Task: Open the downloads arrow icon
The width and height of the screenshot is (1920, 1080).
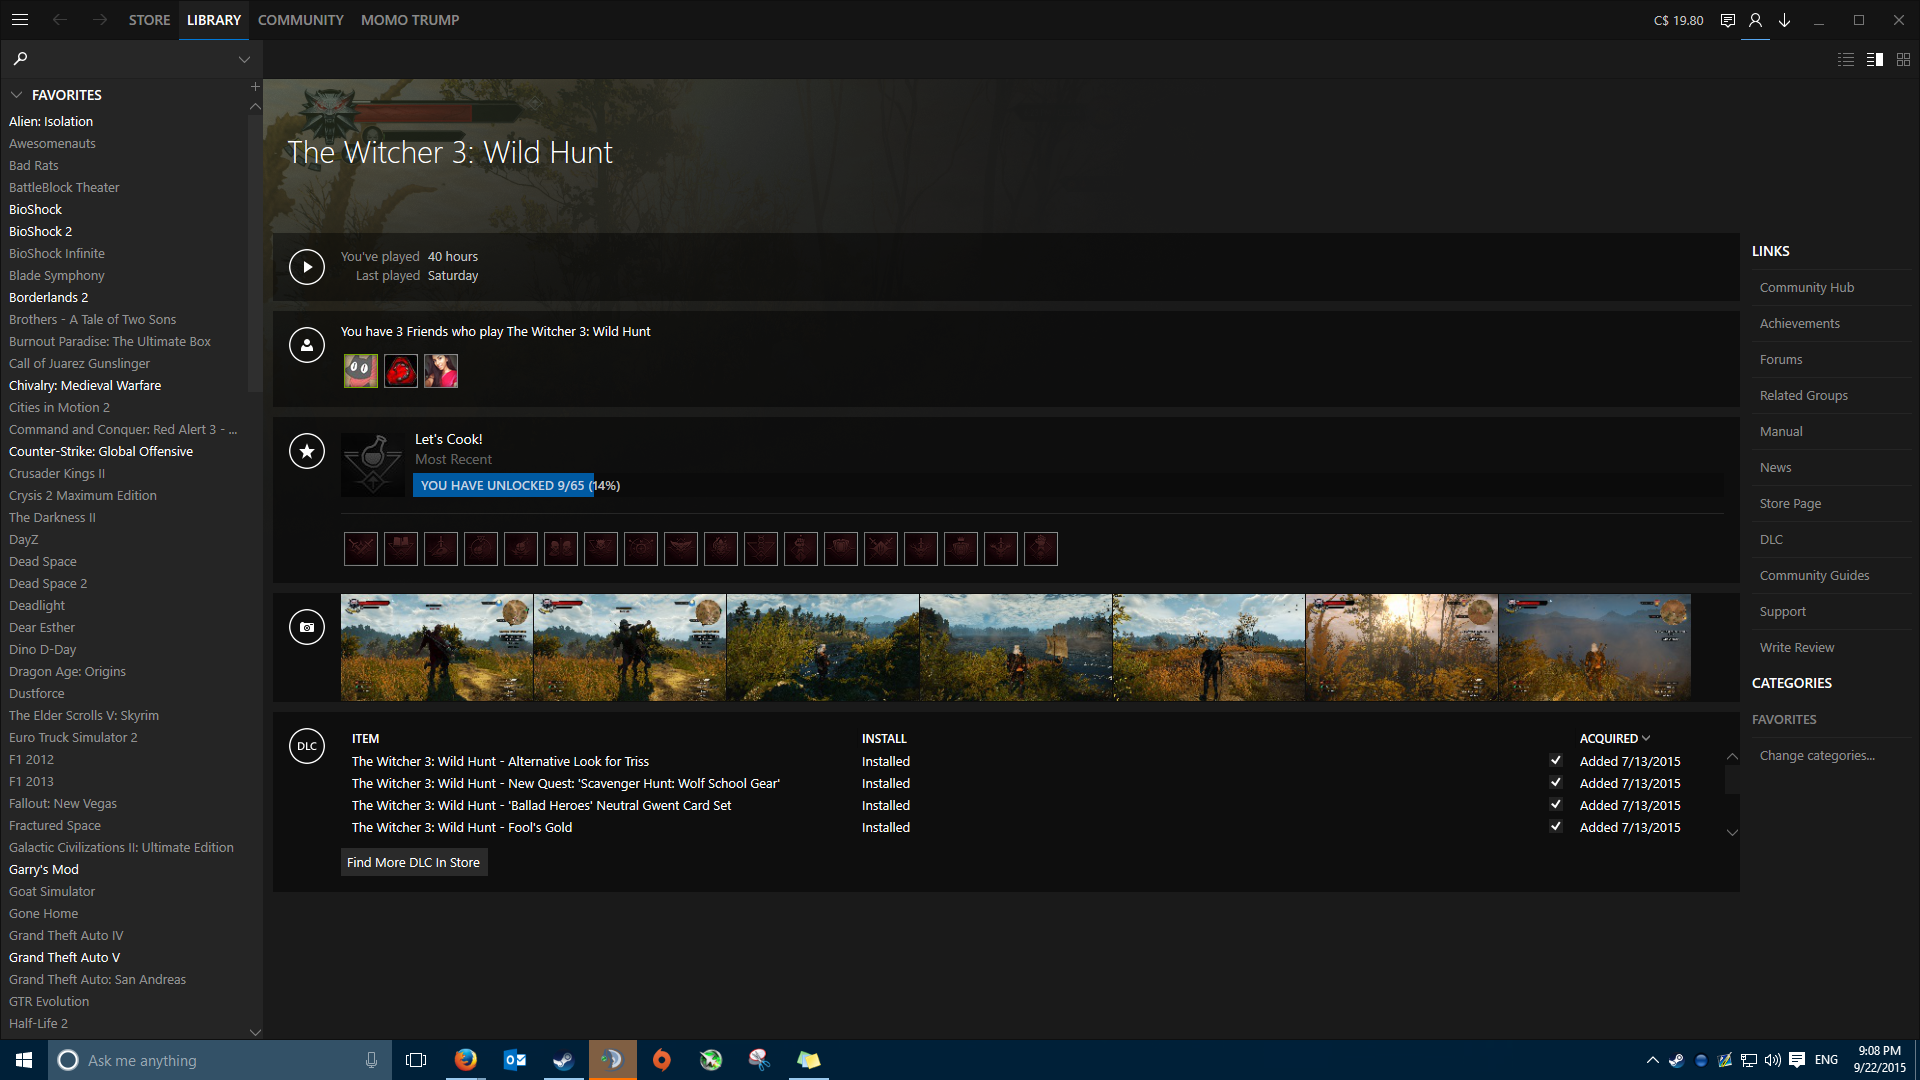Action: pyautogui.click(x=1784, y=20)
